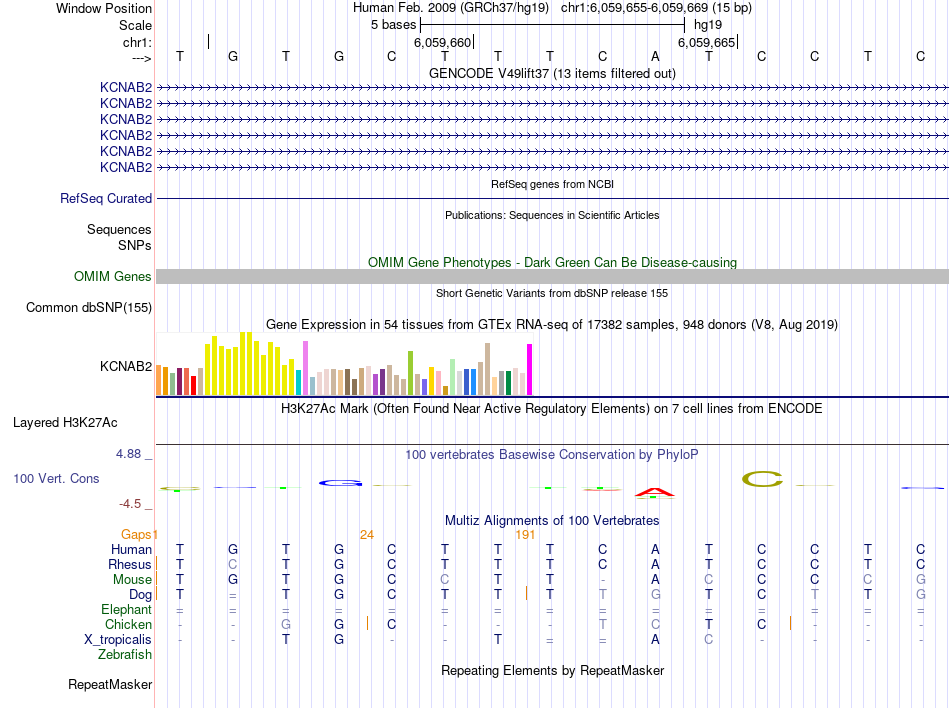
Task: Click the chr1: ruler label
Action: pyautogui.click(x=137, y=42)
